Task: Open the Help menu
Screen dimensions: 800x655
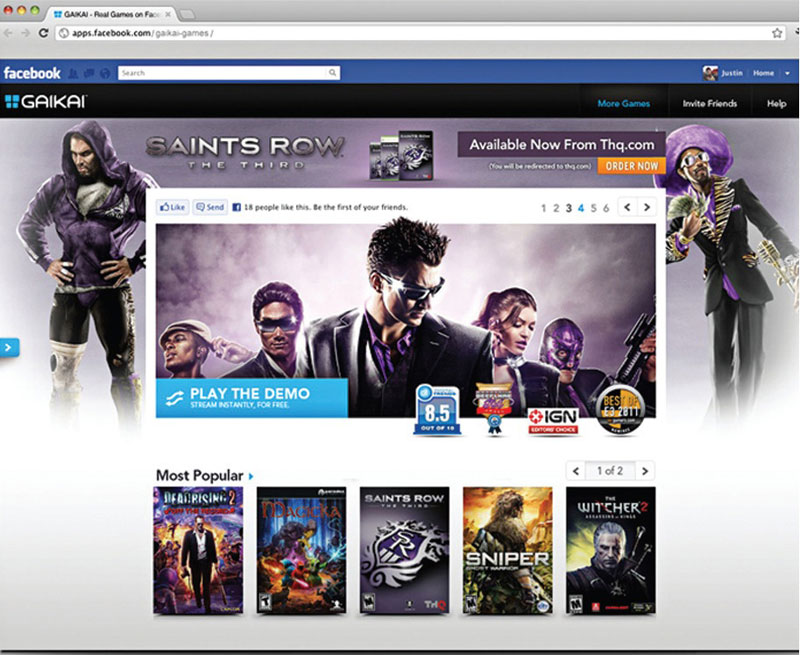Action: point(776,104)
